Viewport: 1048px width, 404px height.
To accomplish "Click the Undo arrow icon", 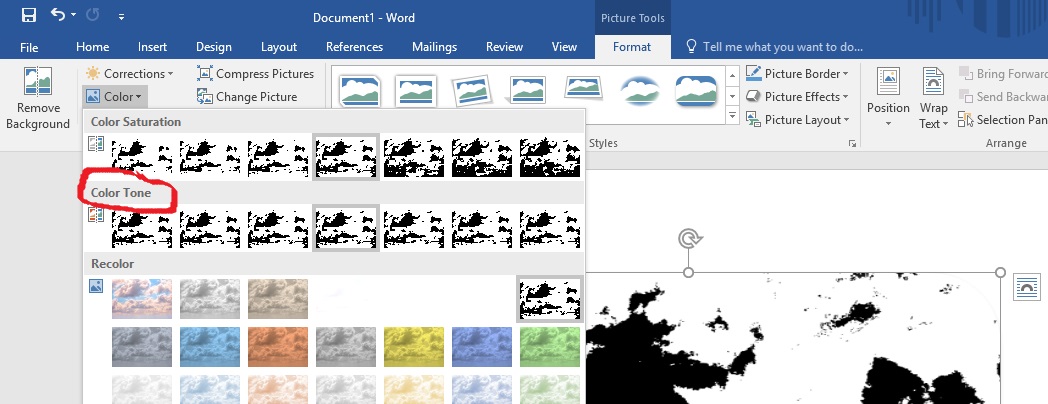I will (x=58, y=15).
